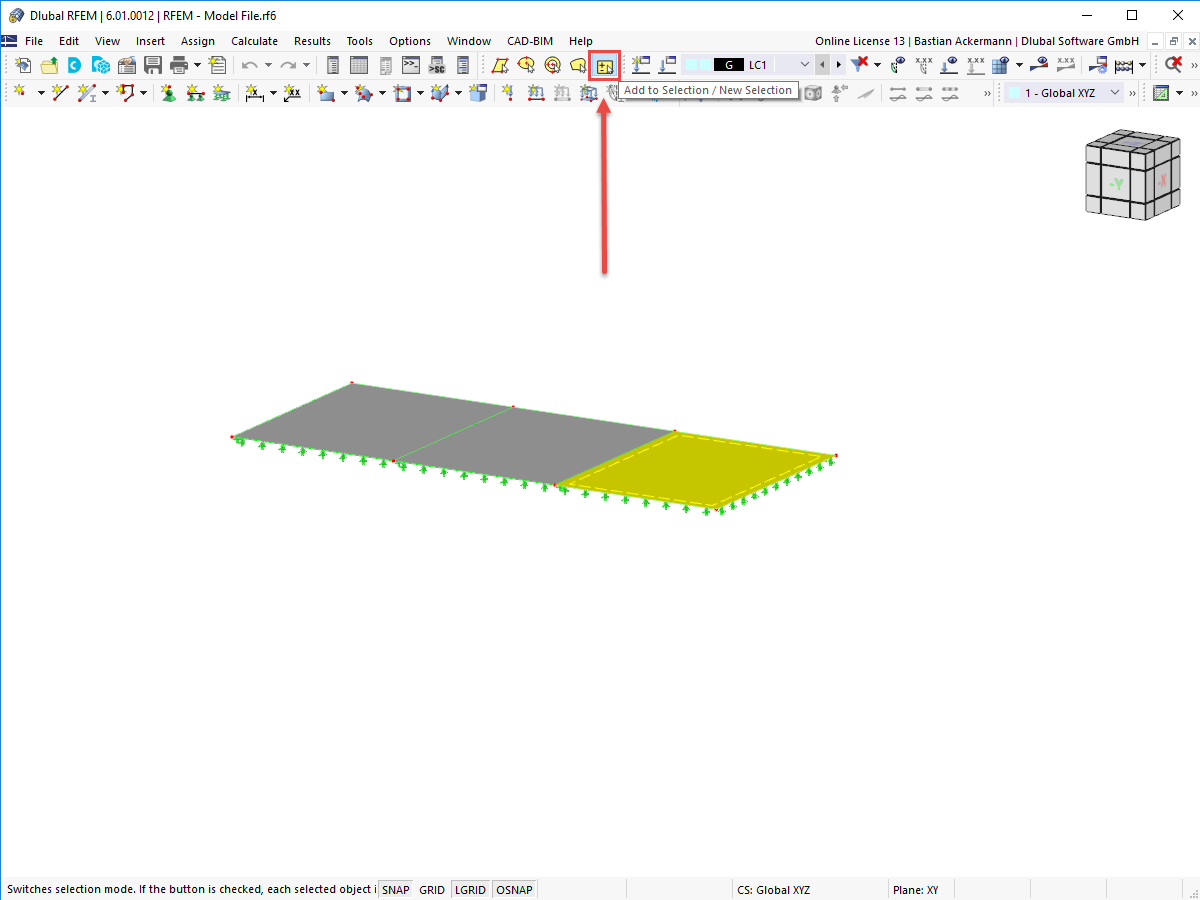Viewport: 1200px width, 900px height.
Task: Open the Insert menu
Action: [151, 41]
